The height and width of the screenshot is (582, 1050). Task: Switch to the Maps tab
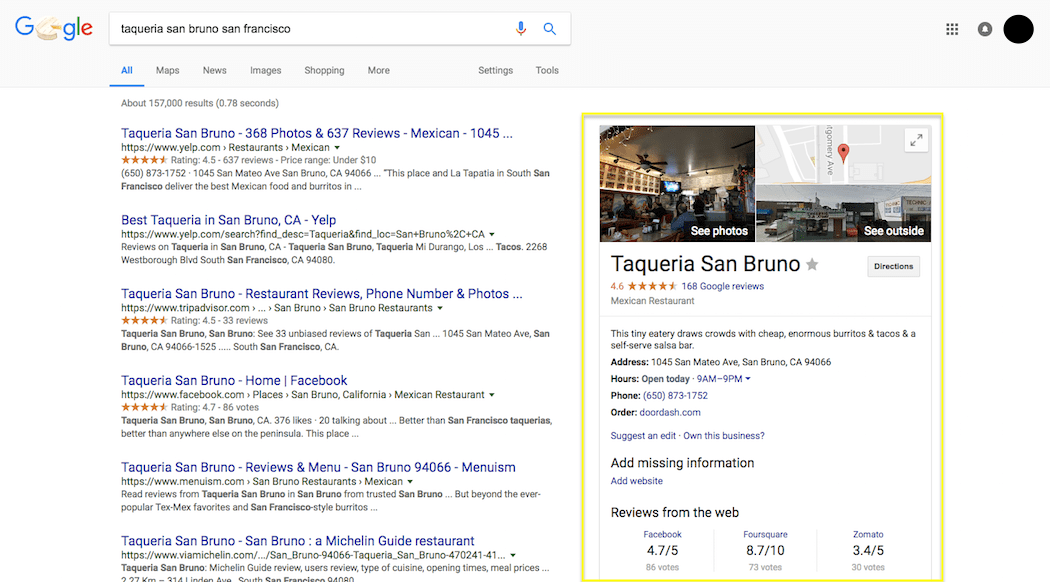(x=167, y=70)
